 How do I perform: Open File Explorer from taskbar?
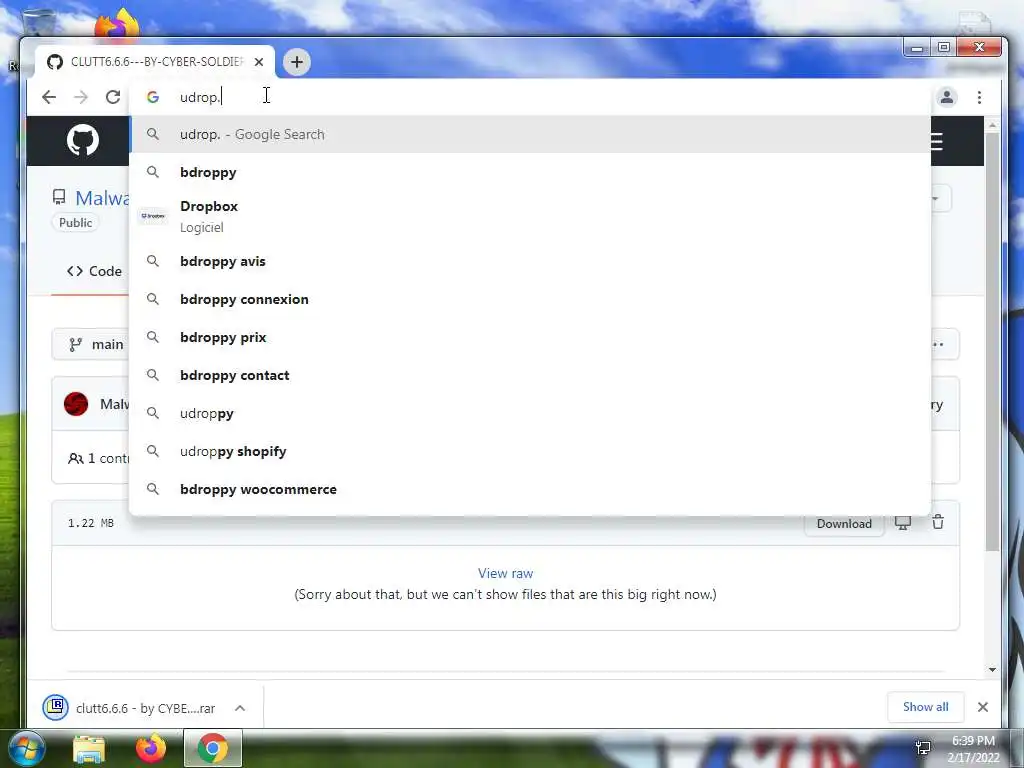[89, 749]
